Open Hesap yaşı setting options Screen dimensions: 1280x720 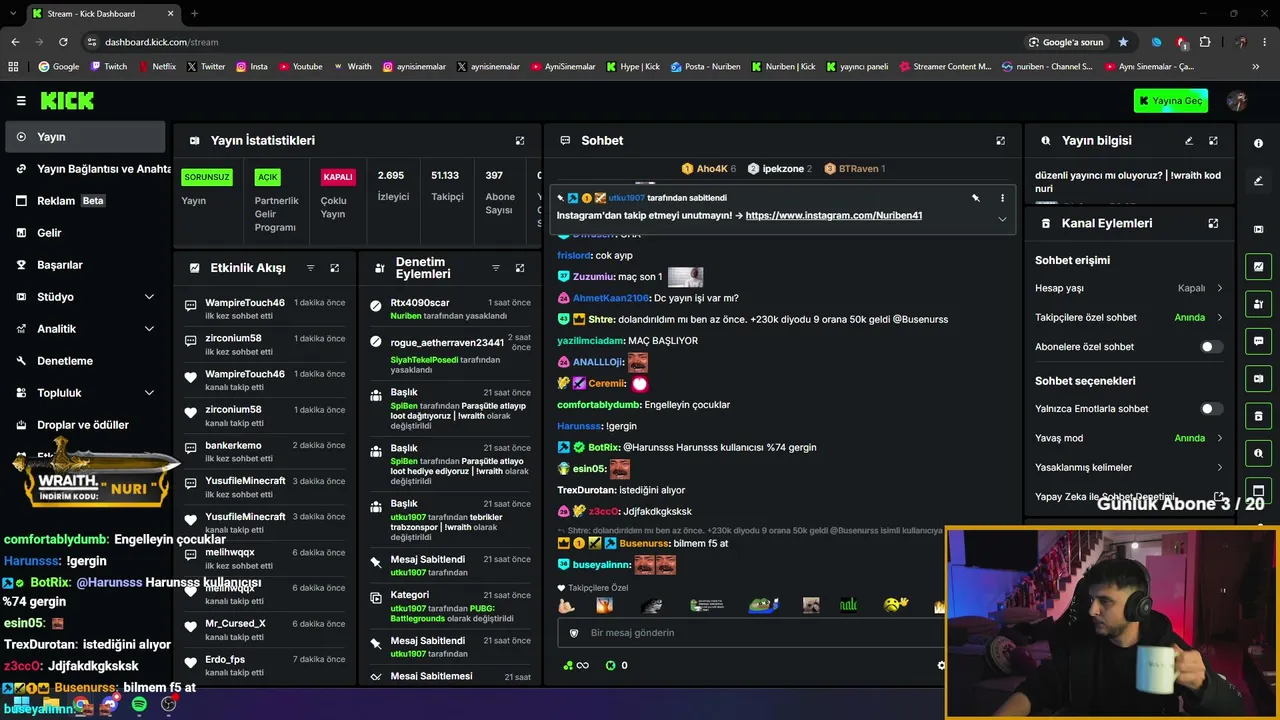tap(1129, 288)
